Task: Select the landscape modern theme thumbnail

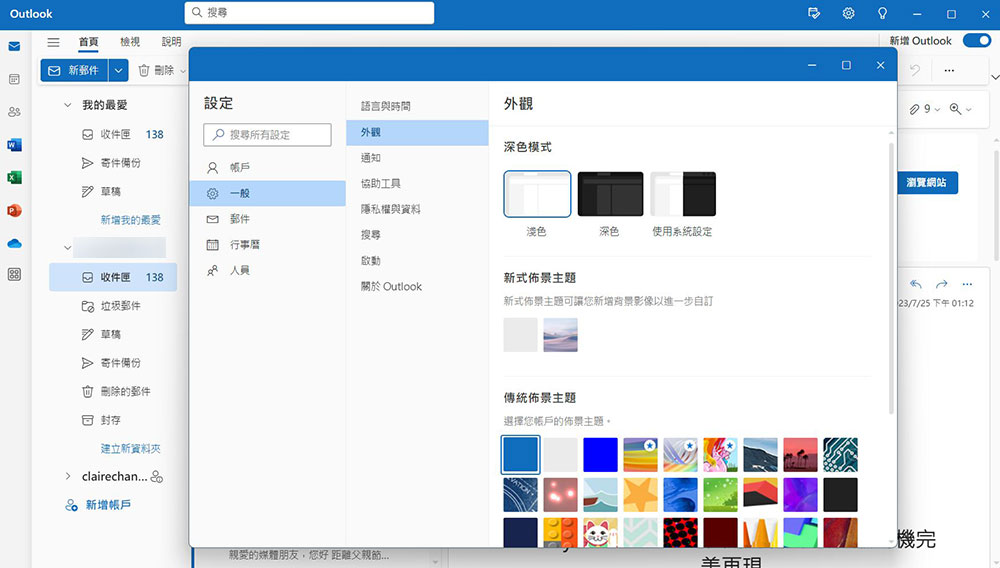Action: coord(561,335)
